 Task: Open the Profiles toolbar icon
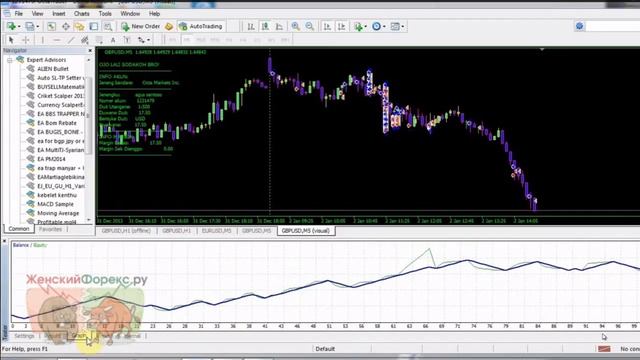click(x=30, y=27)
